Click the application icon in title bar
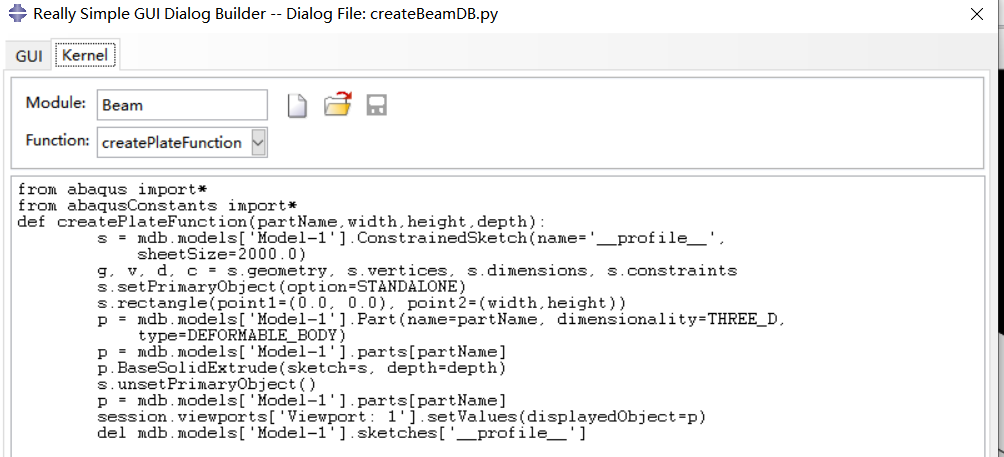Viewport: 1004px width, 457px height. [x=15, y=14]
